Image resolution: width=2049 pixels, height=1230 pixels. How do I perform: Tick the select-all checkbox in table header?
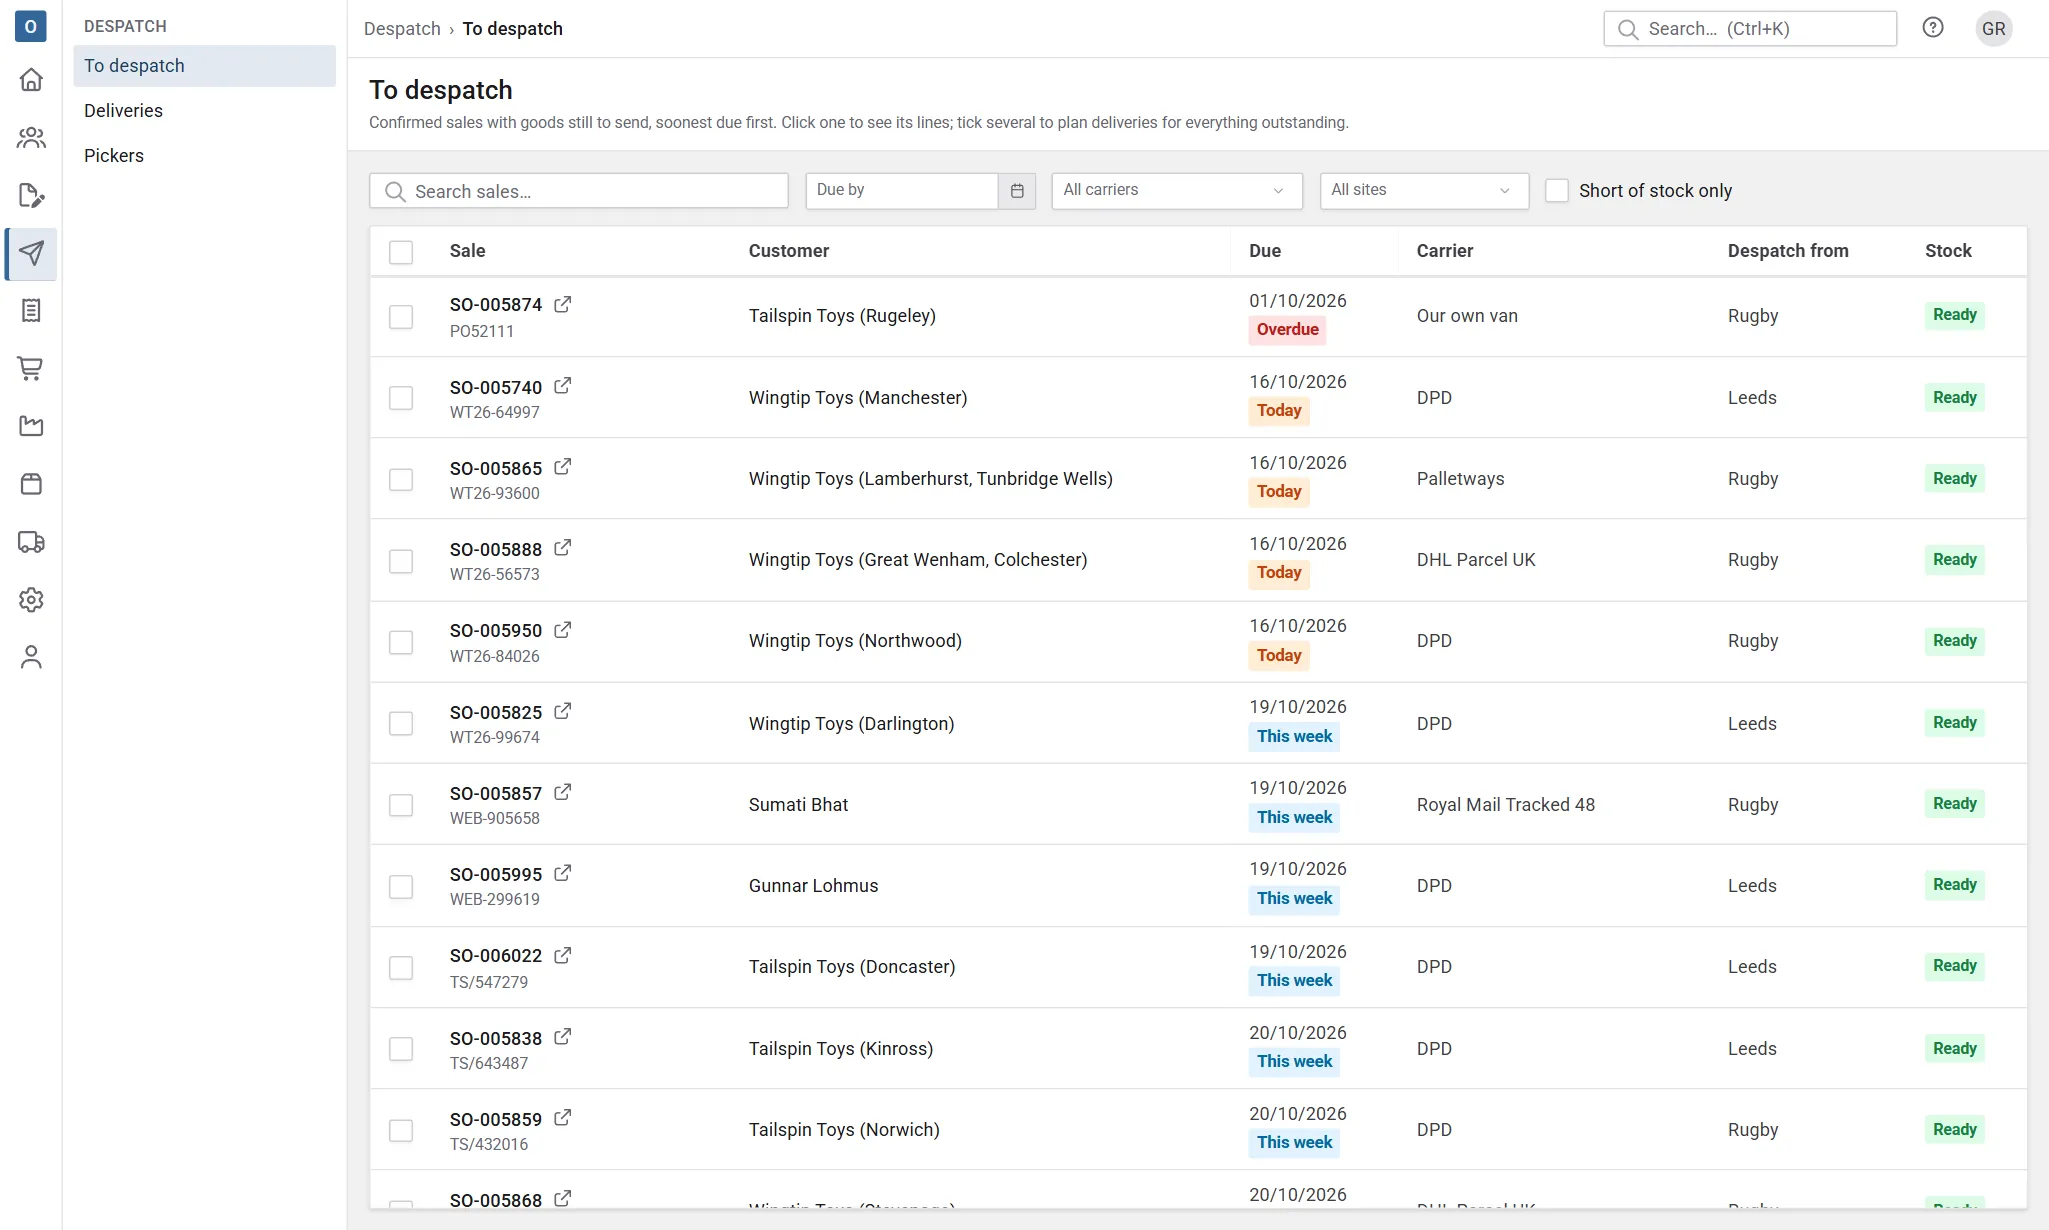[x=401, y=252]
